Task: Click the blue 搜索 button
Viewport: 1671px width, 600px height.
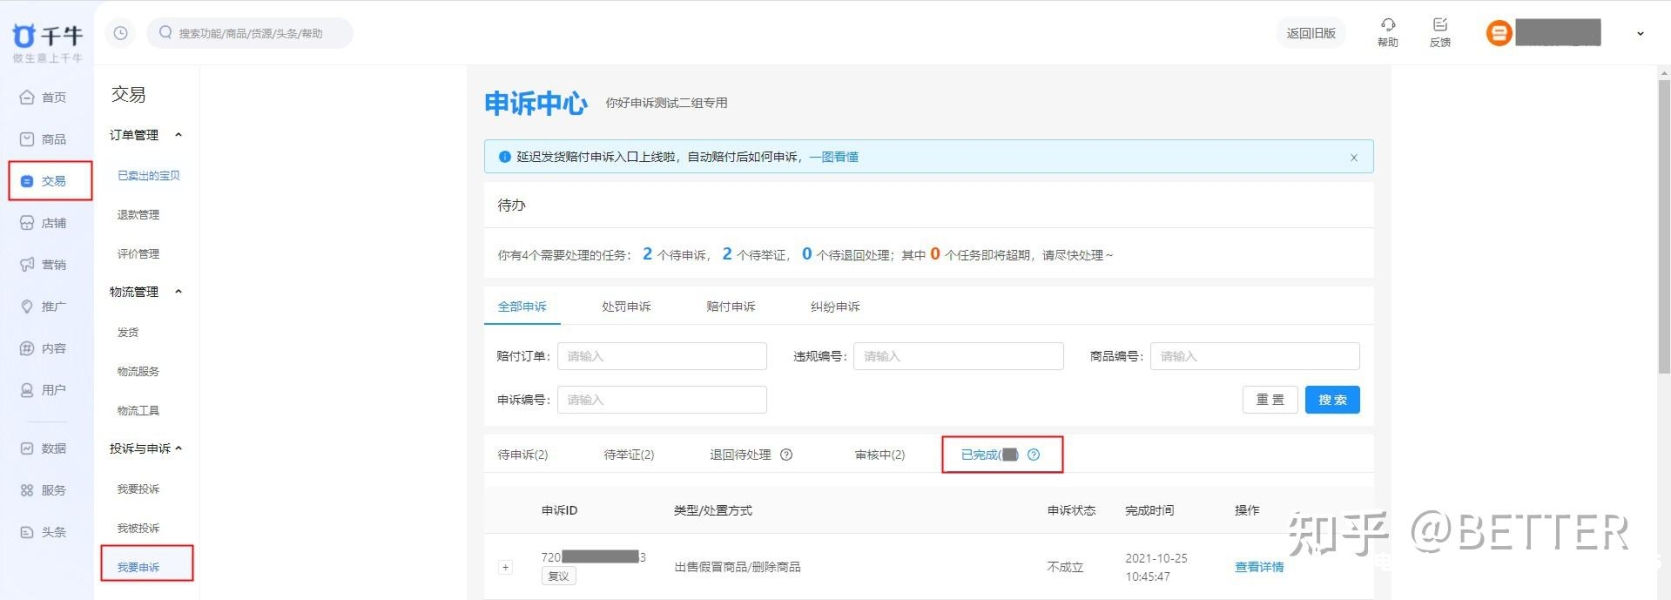Action: click(1331, 400)
